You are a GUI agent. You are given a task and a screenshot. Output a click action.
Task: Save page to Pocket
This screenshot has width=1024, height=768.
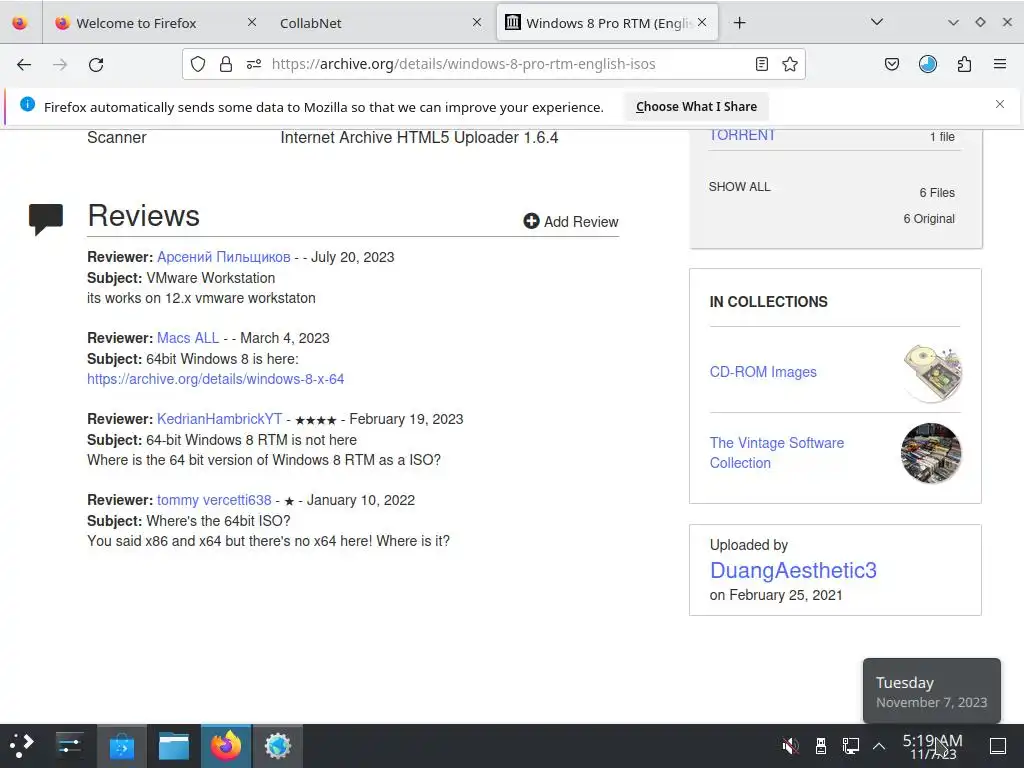tap(892, 64)
